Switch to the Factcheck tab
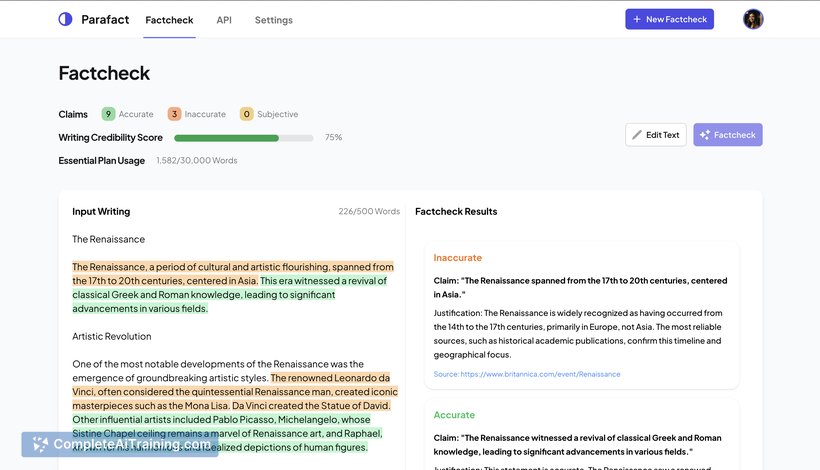Screen dimensions: 820x470 pos(169,20)
